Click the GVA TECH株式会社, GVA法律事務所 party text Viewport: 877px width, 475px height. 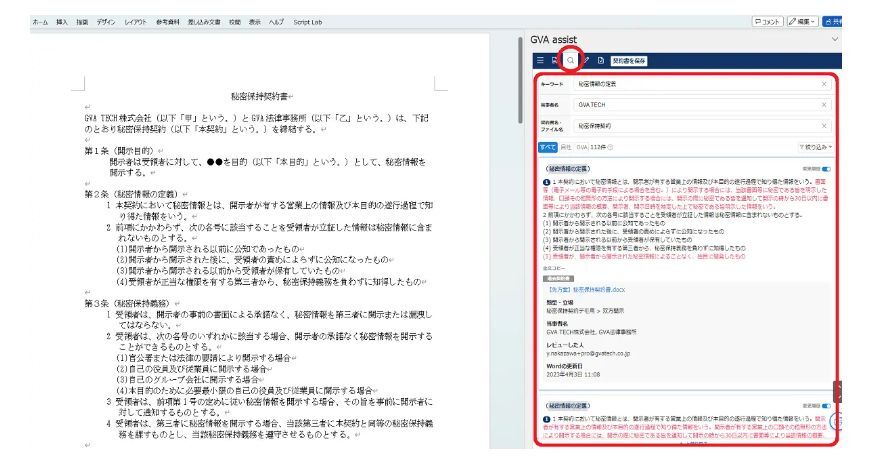click(591, 332)
